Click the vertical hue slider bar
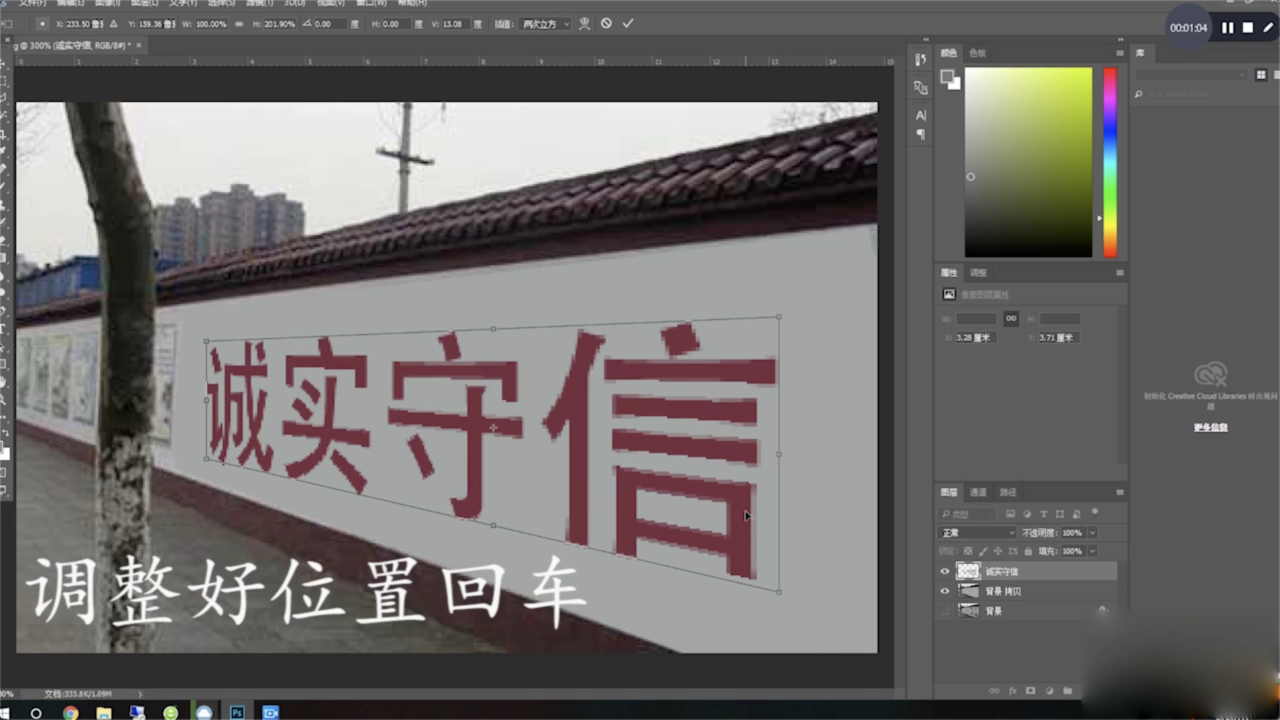1280x720 pixels. pyautogui.click(x=1110, y=162)
